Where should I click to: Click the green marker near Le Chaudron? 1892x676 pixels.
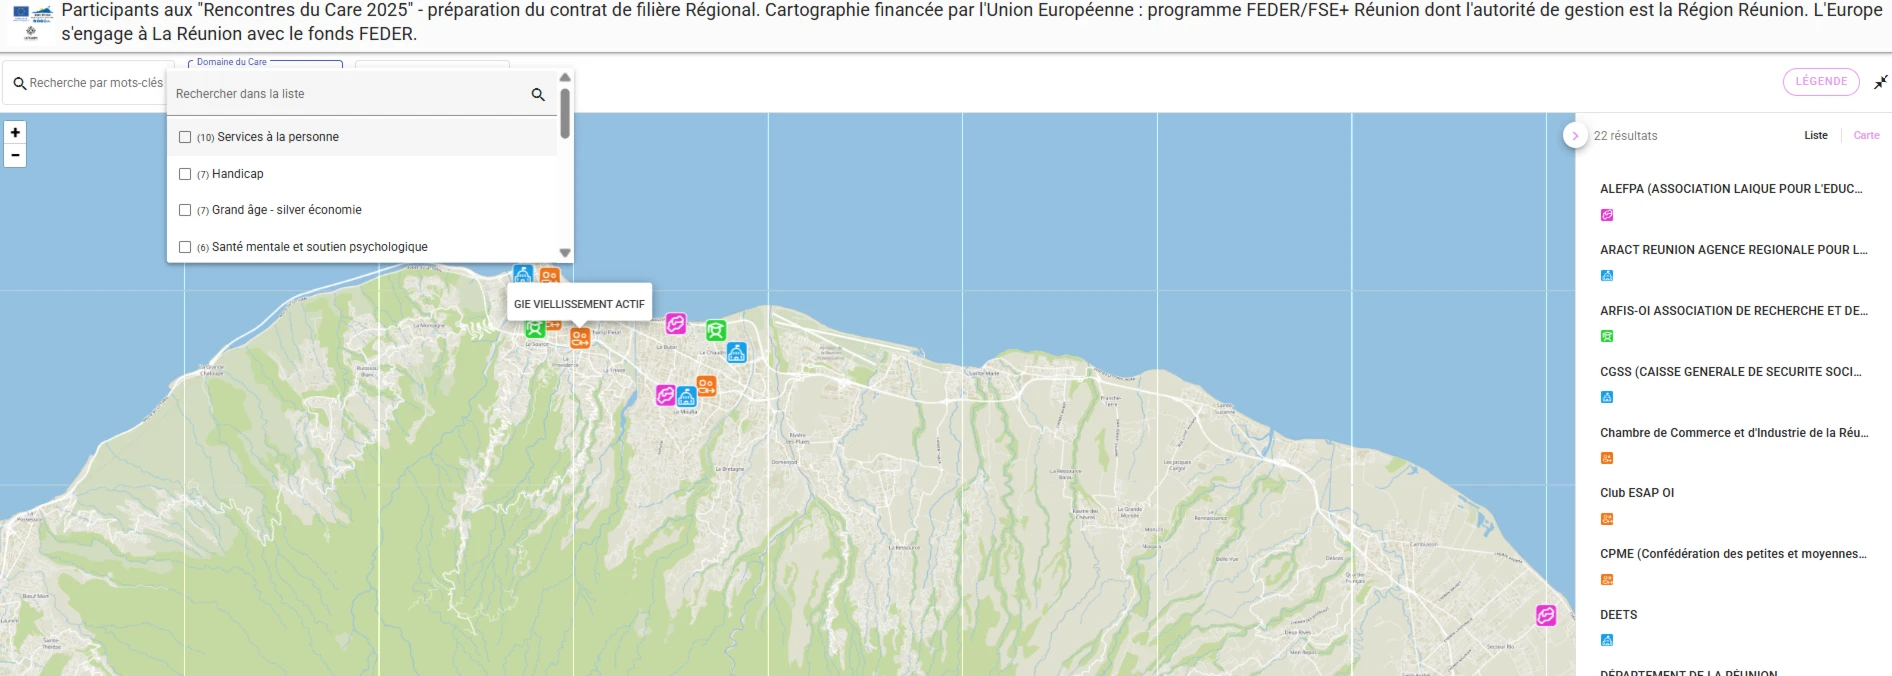tap(716, 330)
